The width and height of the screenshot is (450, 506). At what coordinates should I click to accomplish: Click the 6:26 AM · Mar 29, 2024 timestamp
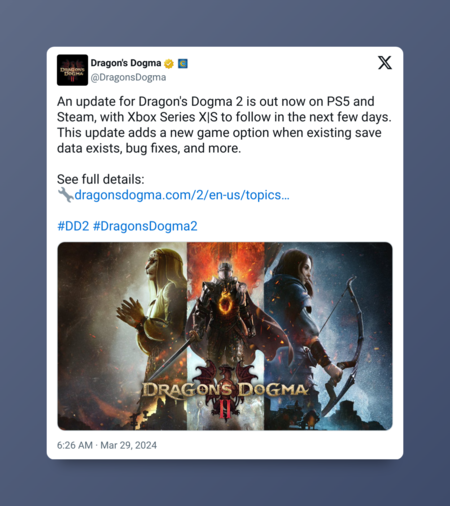pos(107,445)
